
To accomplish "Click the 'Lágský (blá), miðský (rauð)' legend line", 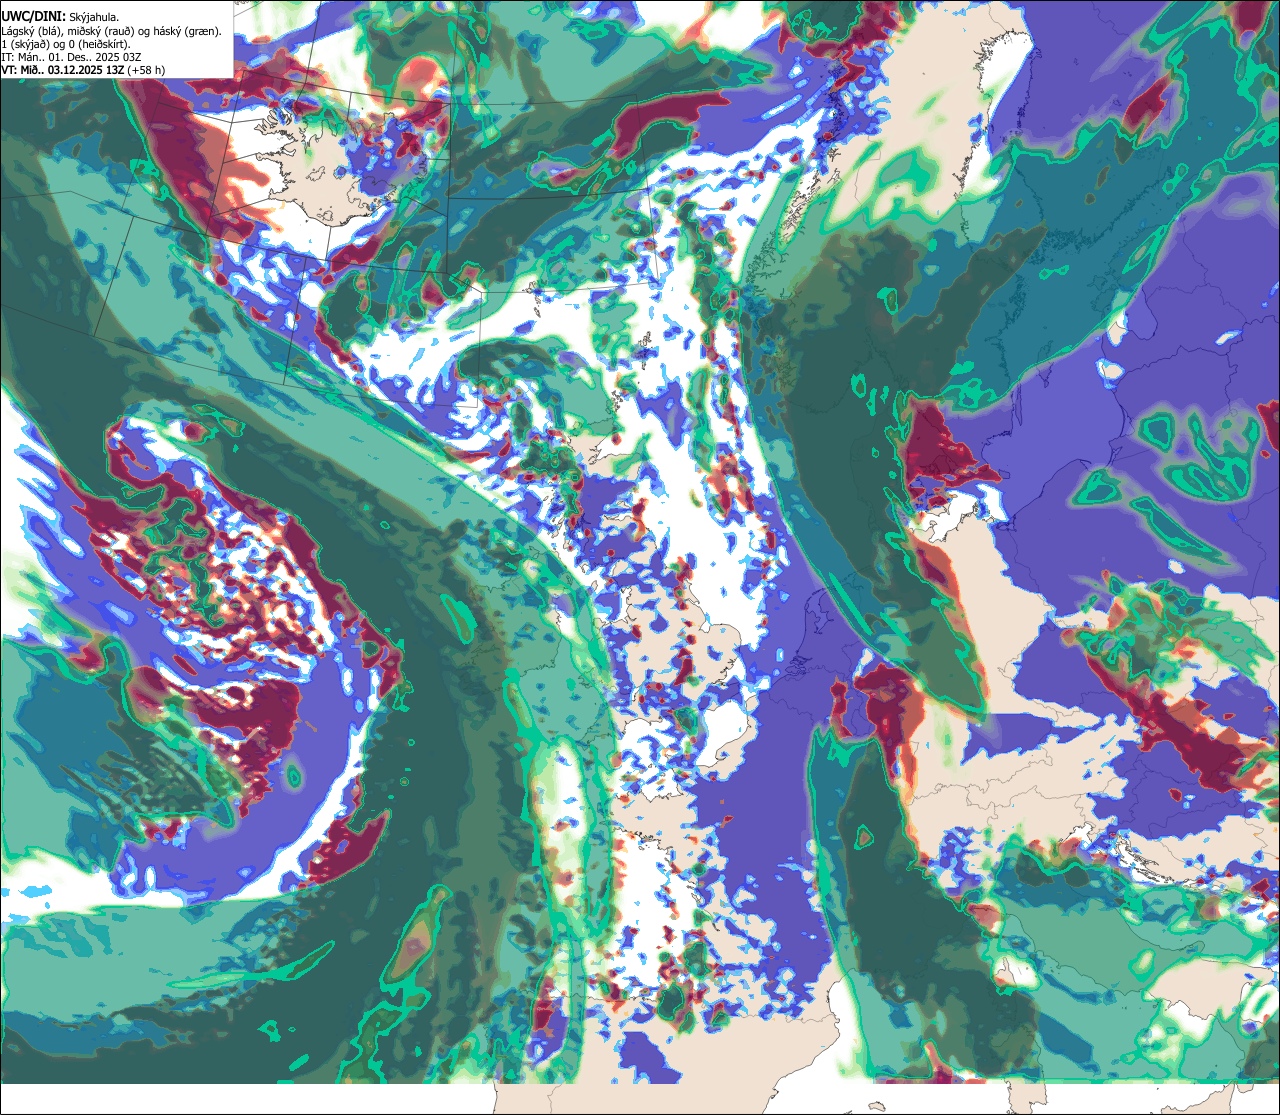I will [x=112, y=31].
